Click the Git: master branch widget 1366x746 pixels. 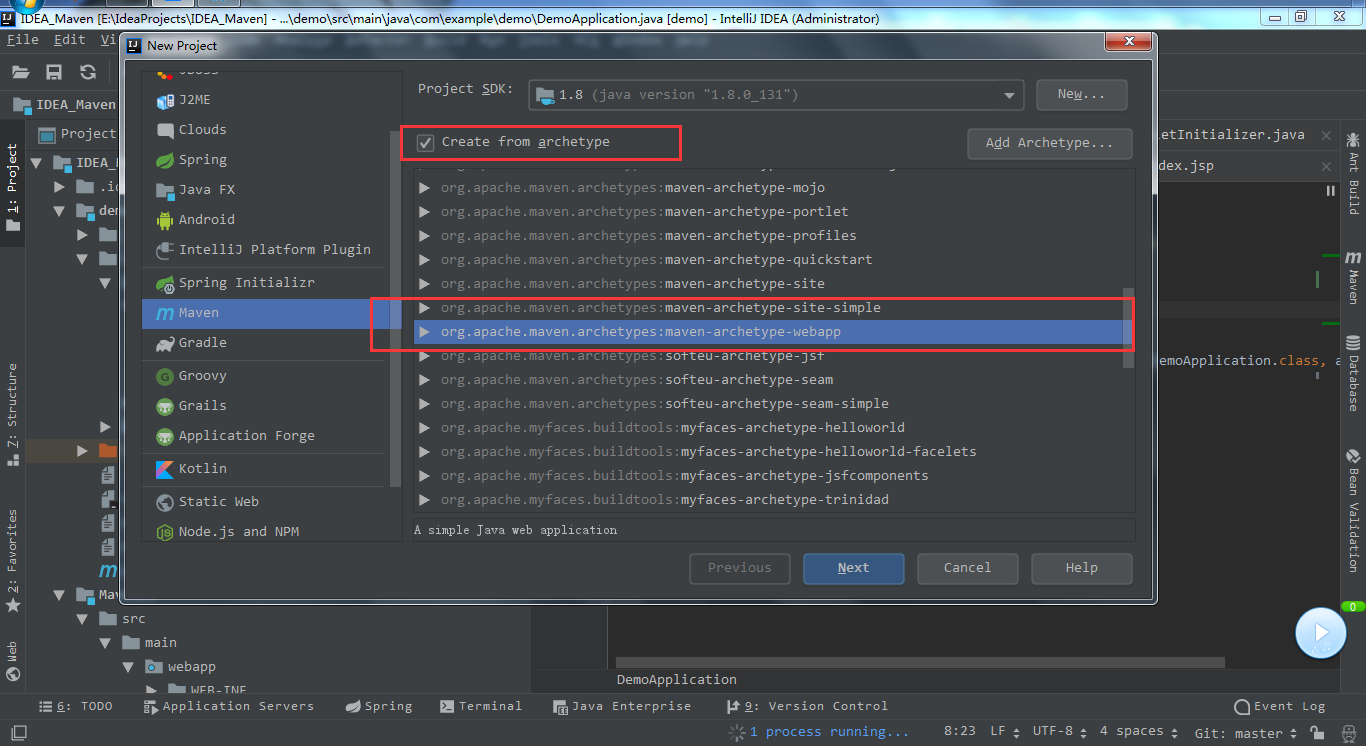coord(1245,733)
